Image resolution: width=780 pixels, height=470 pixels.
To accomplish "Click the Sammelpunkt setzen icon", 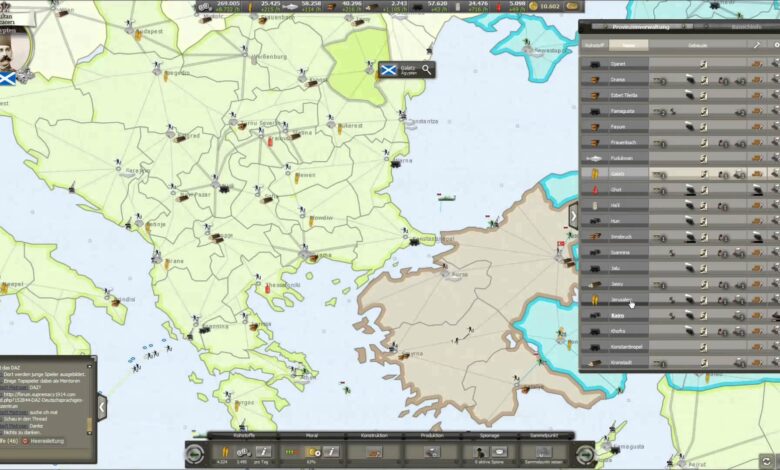I will pyautogui.click(x=543, y=452).
